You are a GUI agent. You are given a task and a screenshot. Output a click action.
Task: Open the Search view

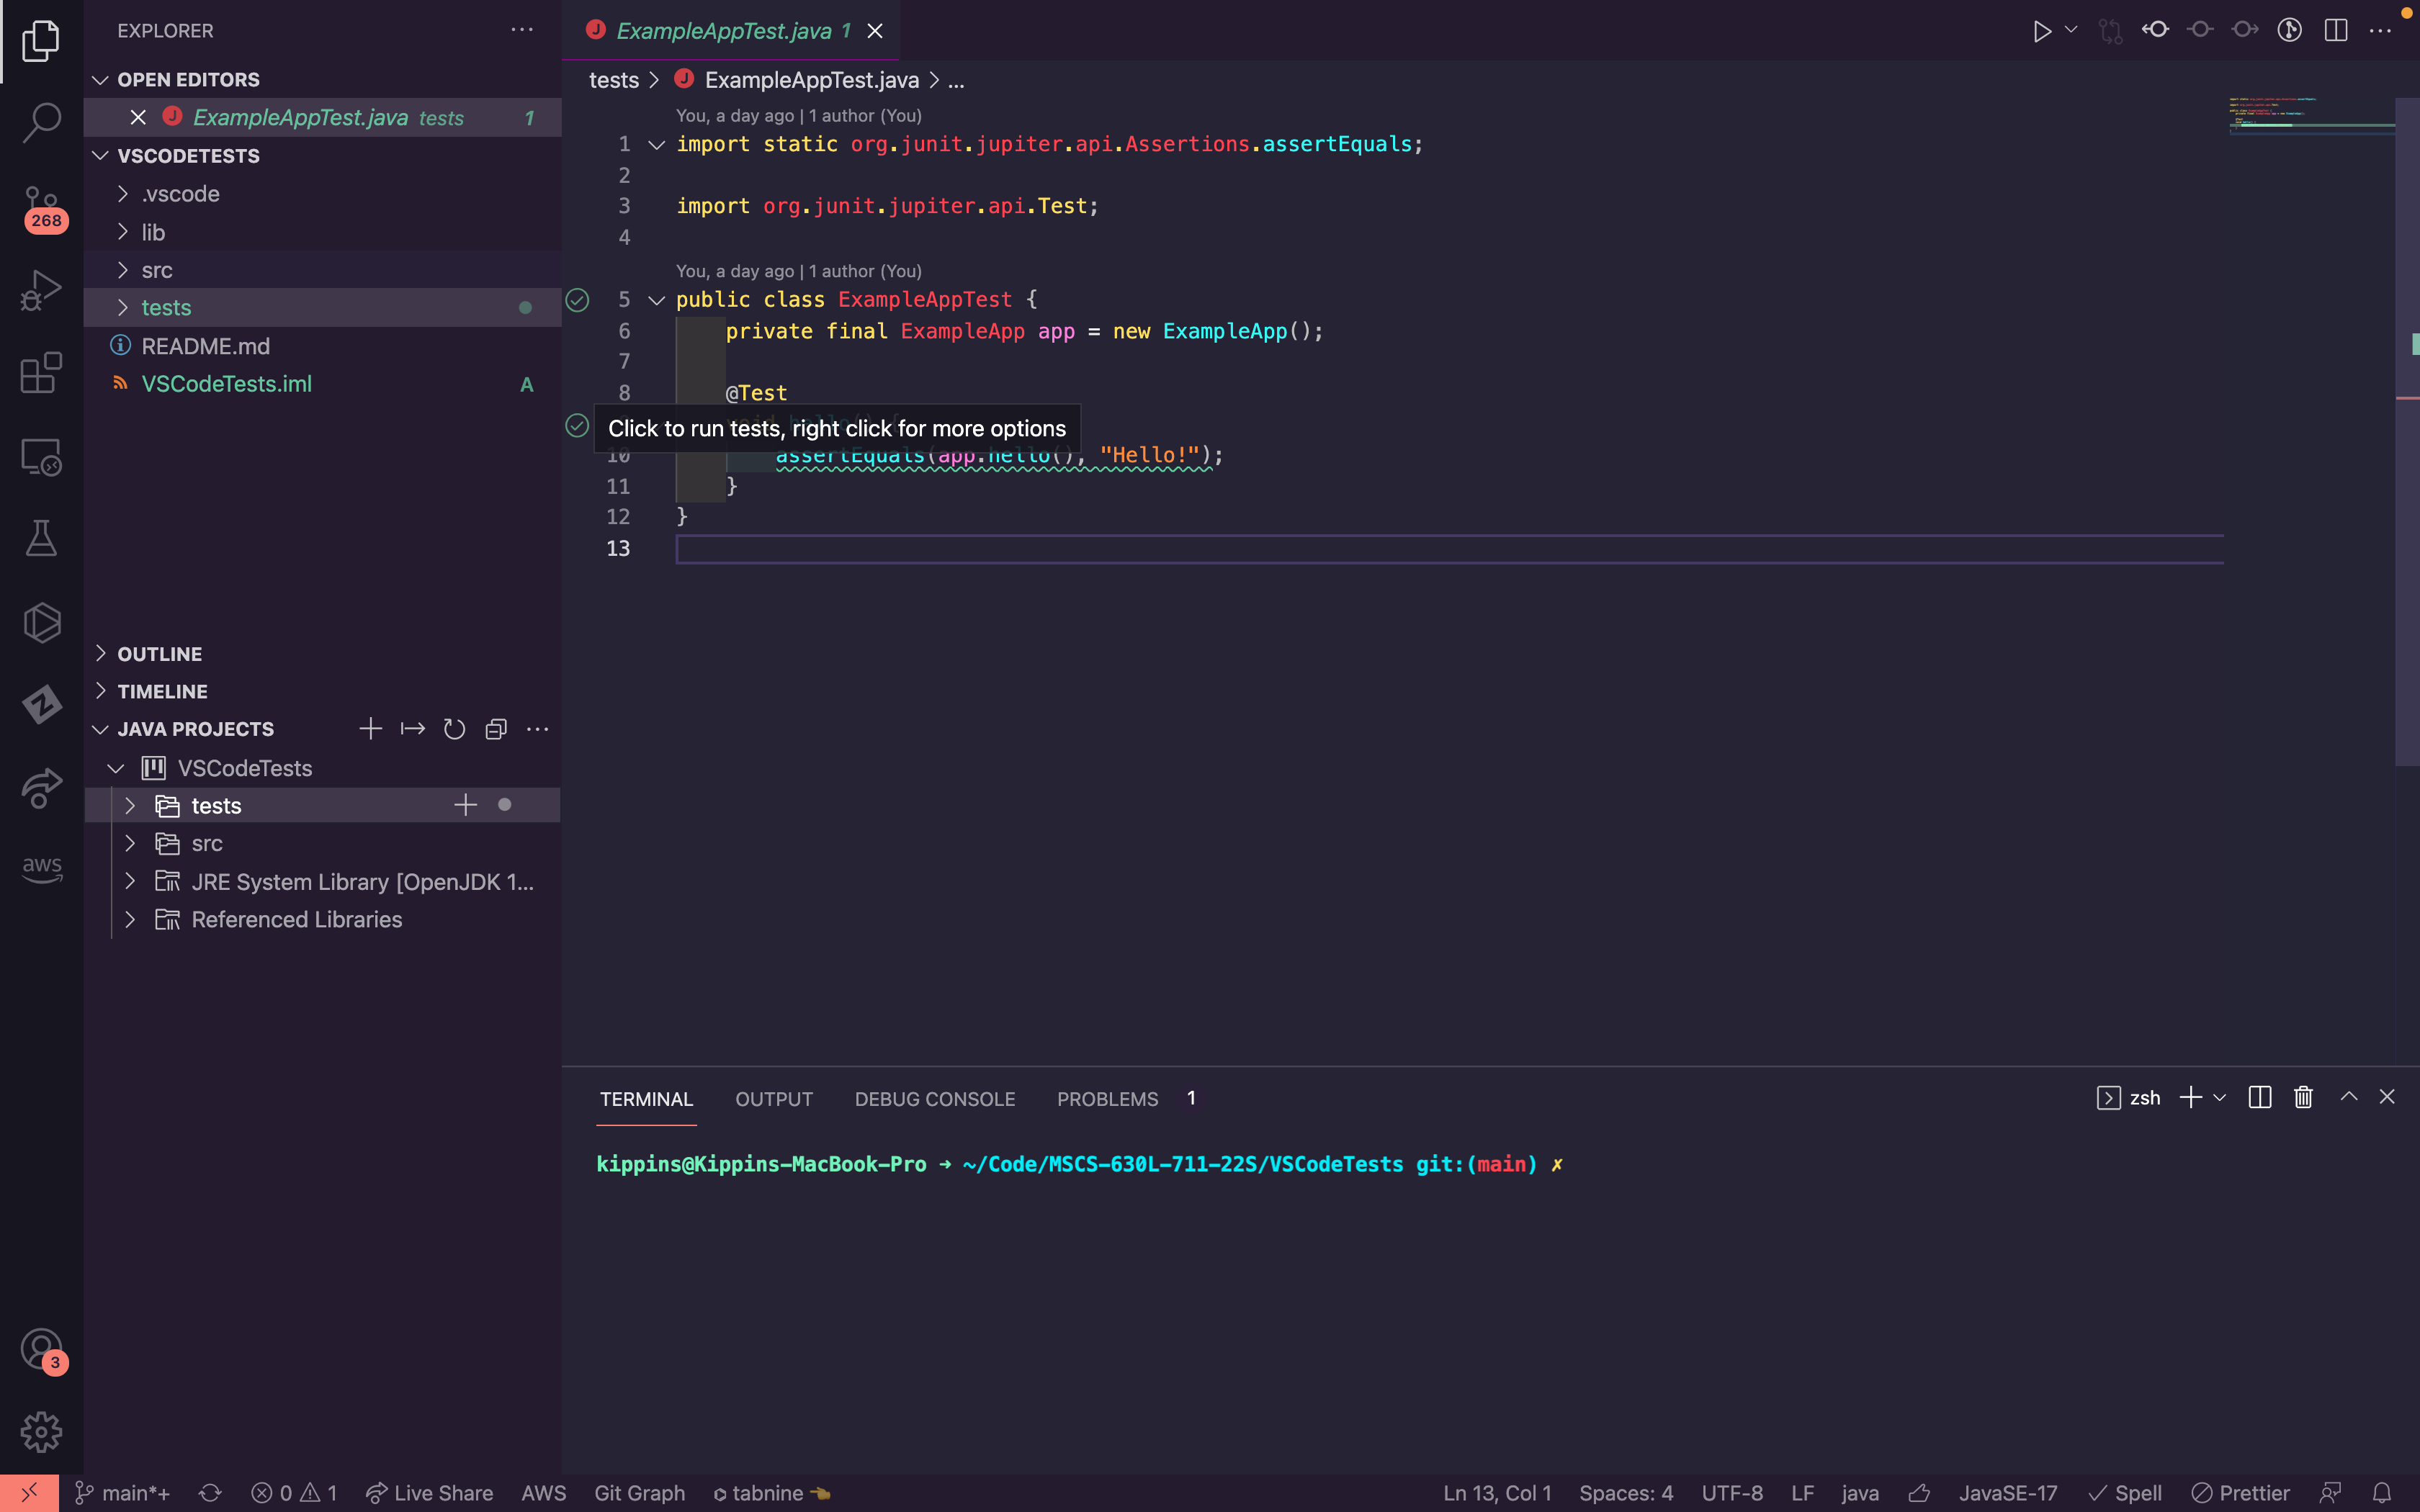[41, 123]
